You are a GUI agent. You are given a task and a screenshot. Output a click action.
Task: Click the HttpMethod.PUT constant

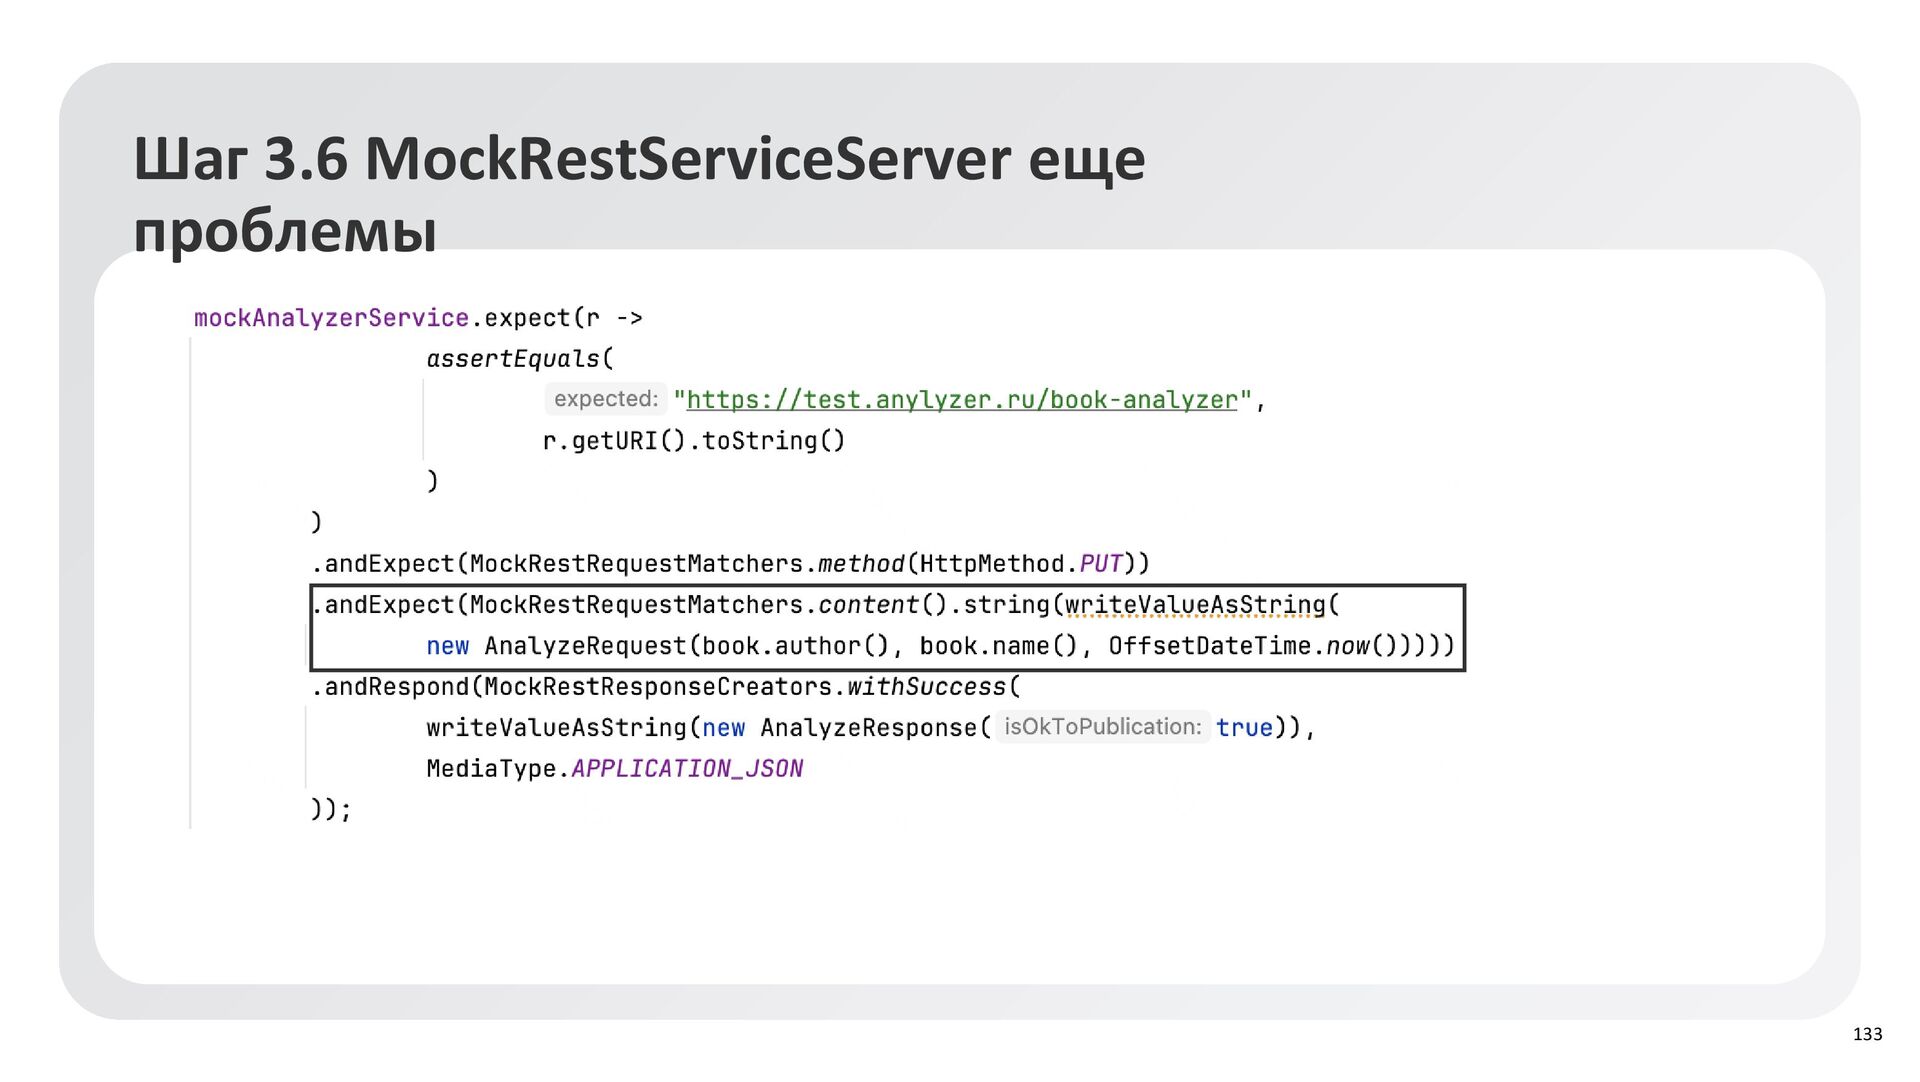coord(1100,564)
